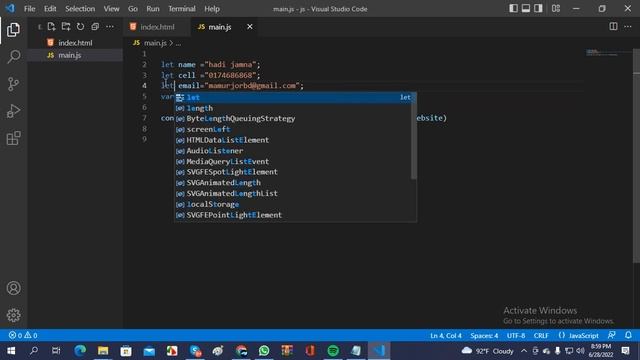
Task: Toggle the secondary side bar
Action: (538, 9)
